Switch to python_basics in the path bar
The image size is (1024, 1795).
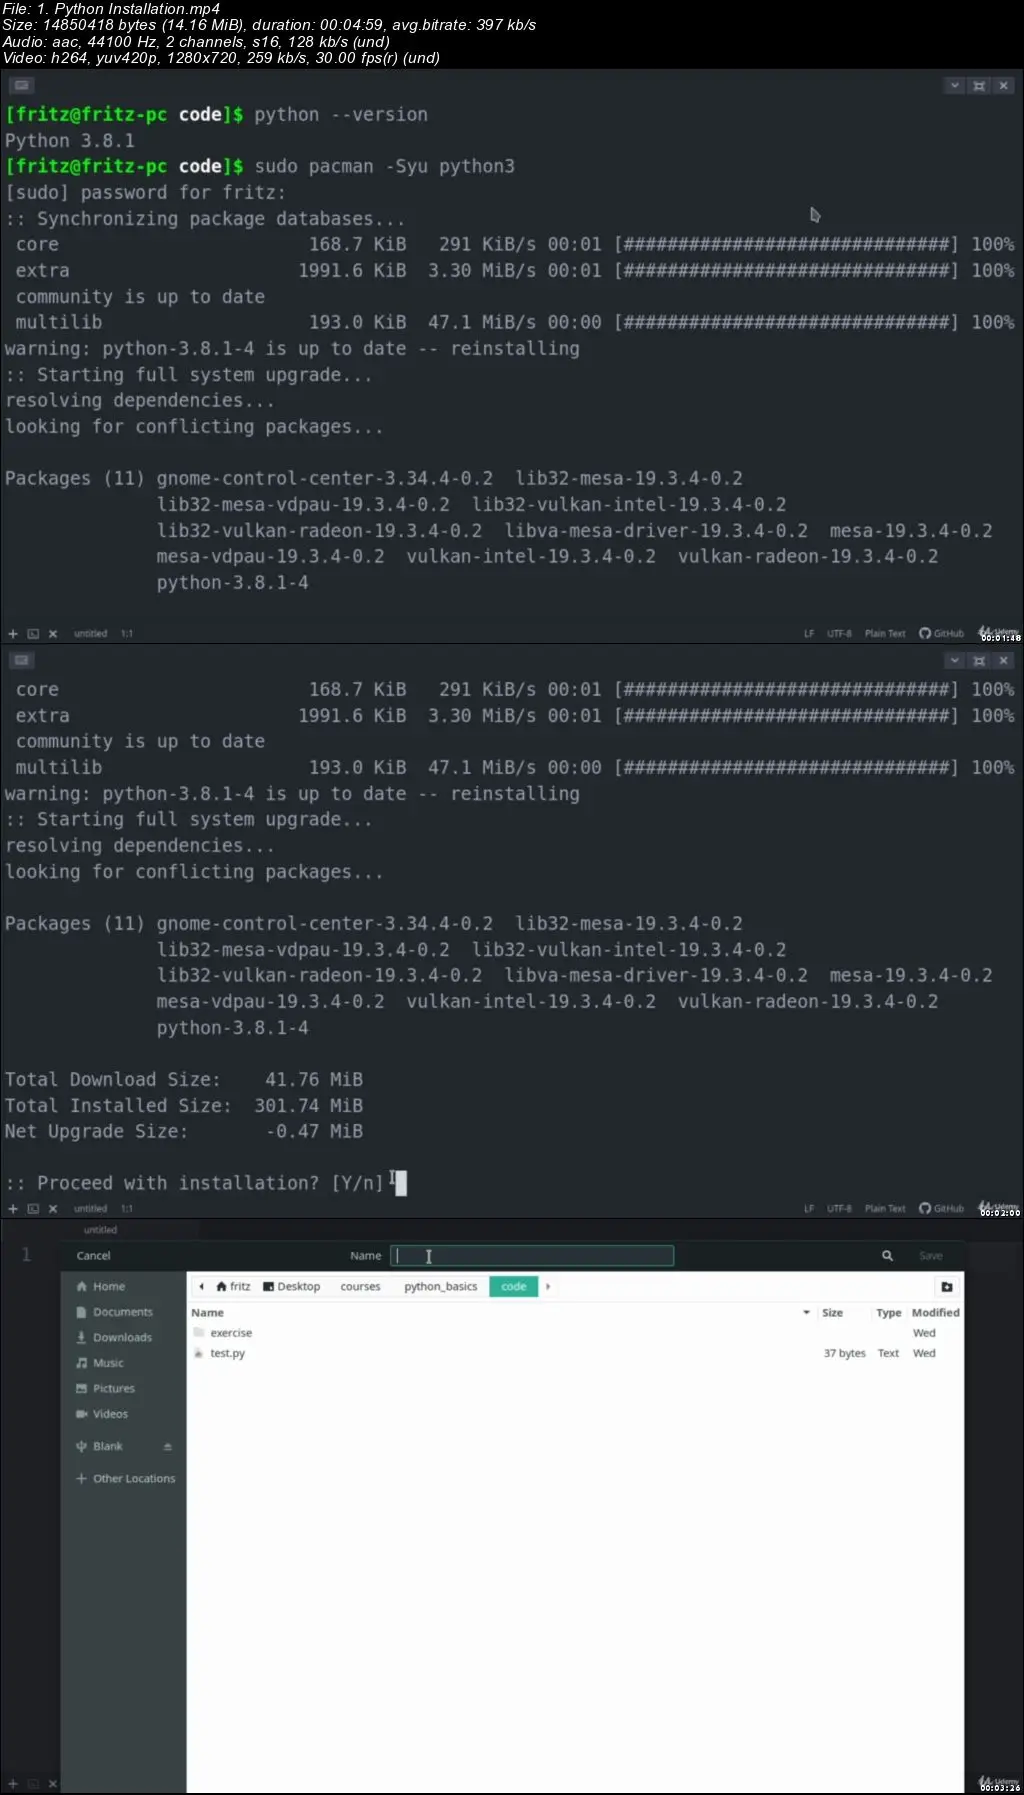441,1287
